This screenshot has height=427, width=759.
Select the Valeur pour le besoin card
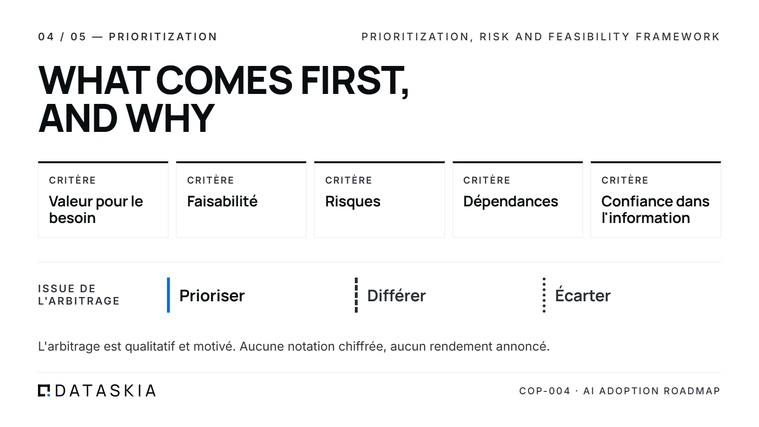(103, 199)
